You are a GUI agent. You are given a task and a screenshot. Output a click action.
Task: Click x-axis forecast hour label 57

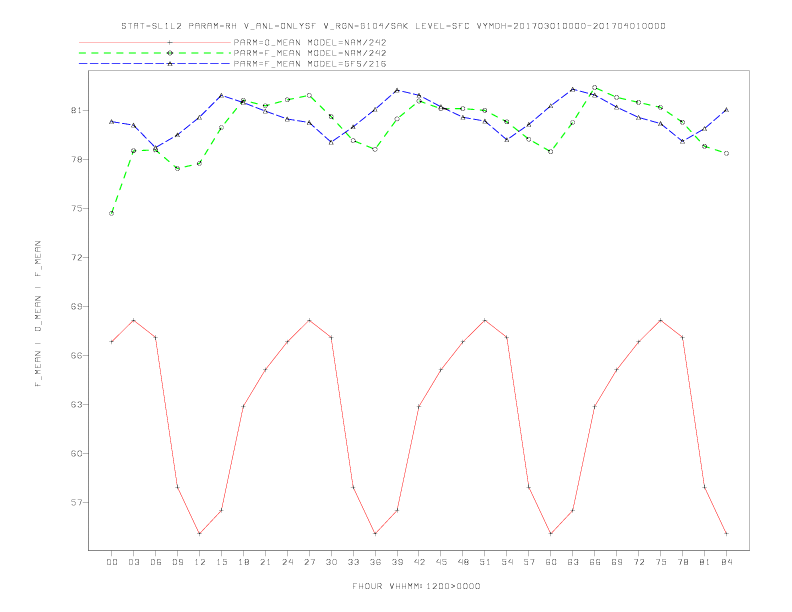click(x=529, y=562)
